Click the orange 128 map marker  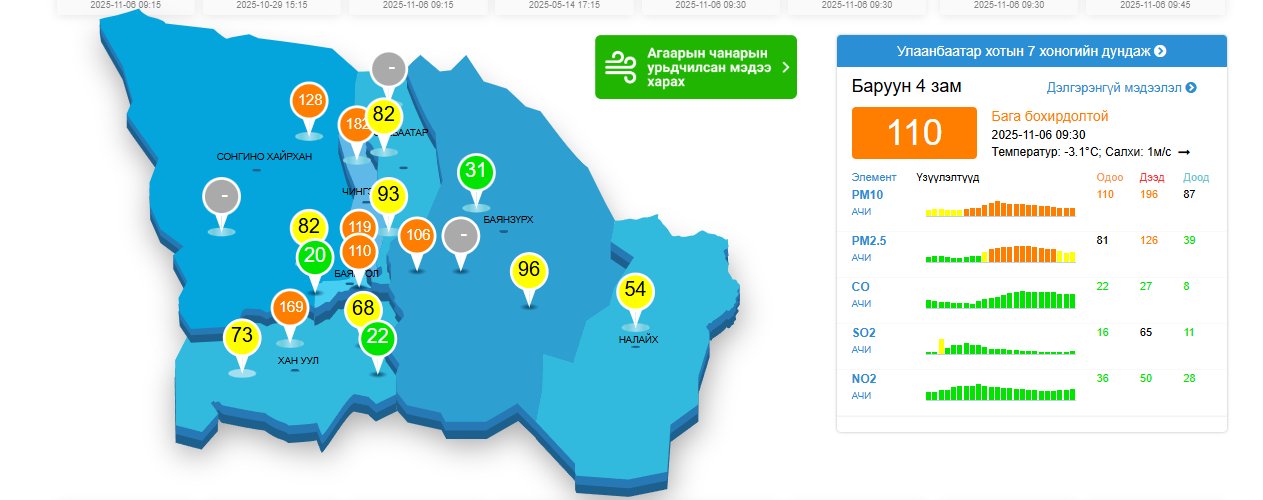[x=310, y=101]
